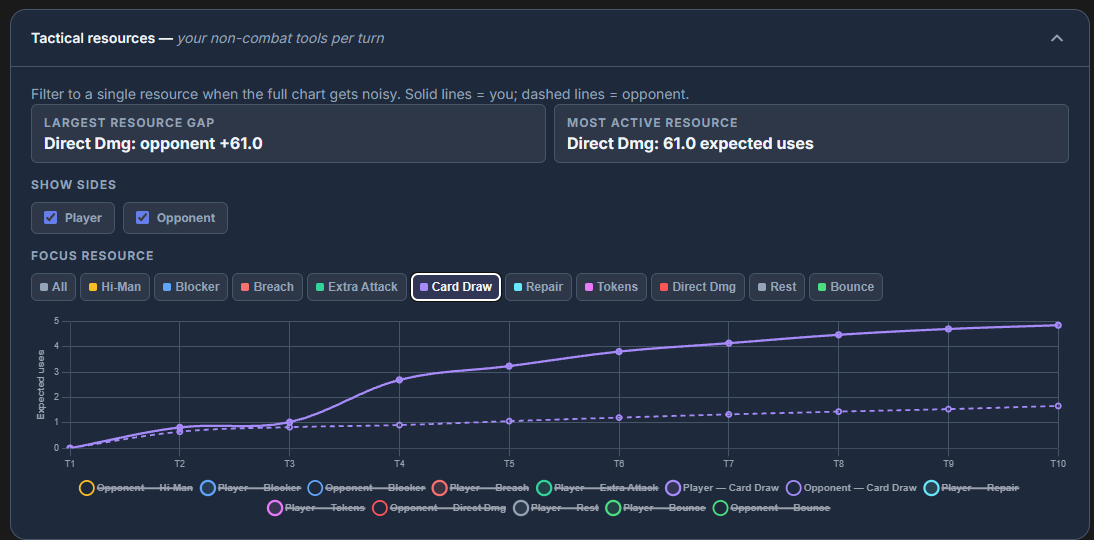Filter chart to Direct Dmg resource
This screenshot has width=1094, height=540.
[698, 287]
